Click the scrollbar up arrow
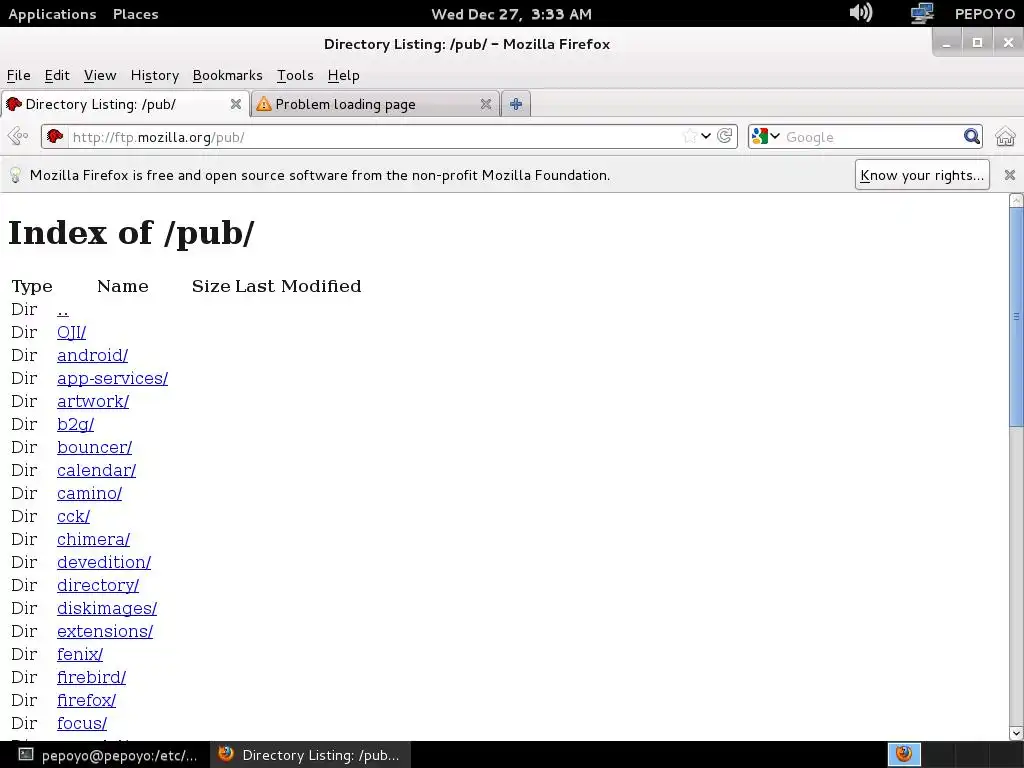The image size is (1024, 768). click(1016, 200)
